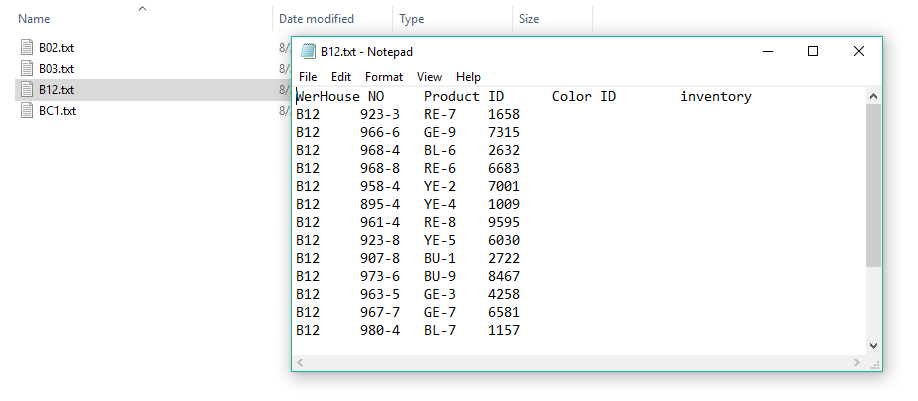Click the 'Color' header word
The width and height of the screenshot is (918, 401).
572,97
